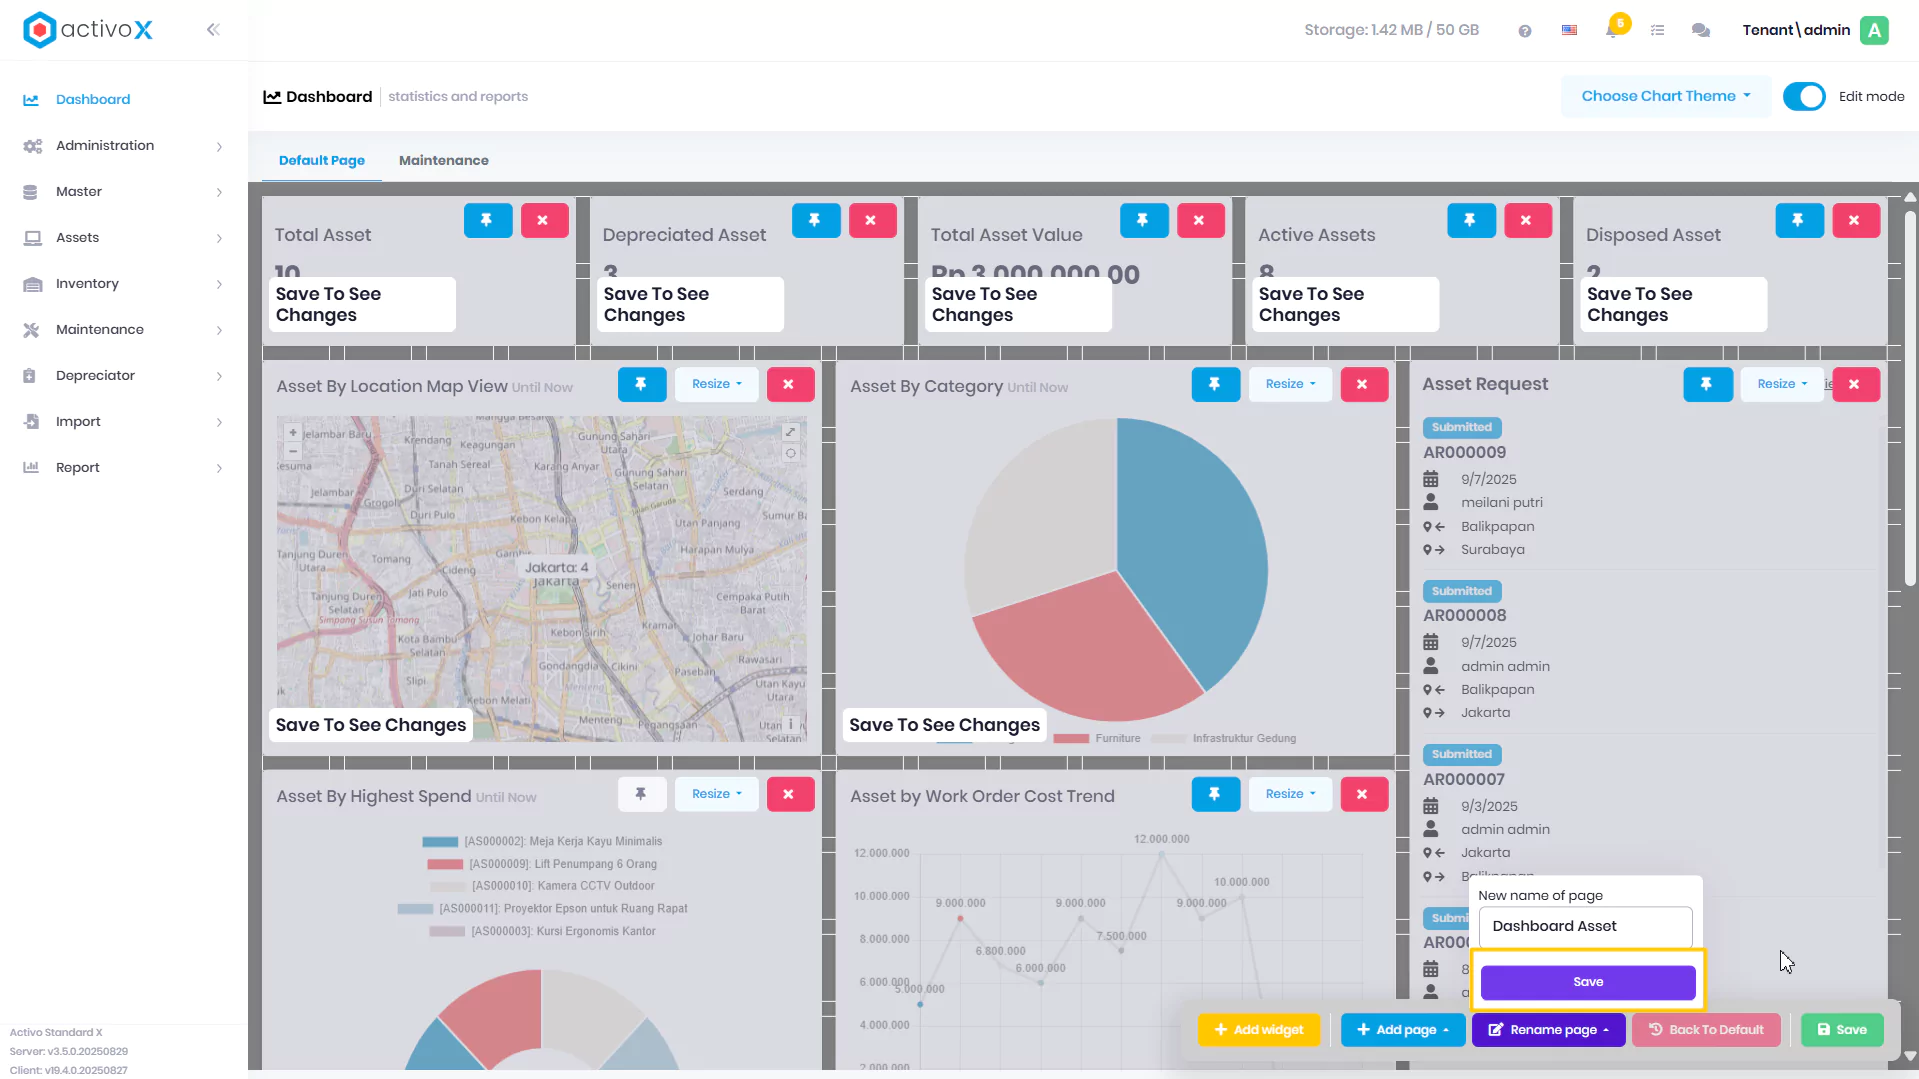This screenshot has height=1079, width=1919.
Task: Click the [AS000002] Meja Kerja legend swatch
Action: pyautogui.click(x=440, y=842)
